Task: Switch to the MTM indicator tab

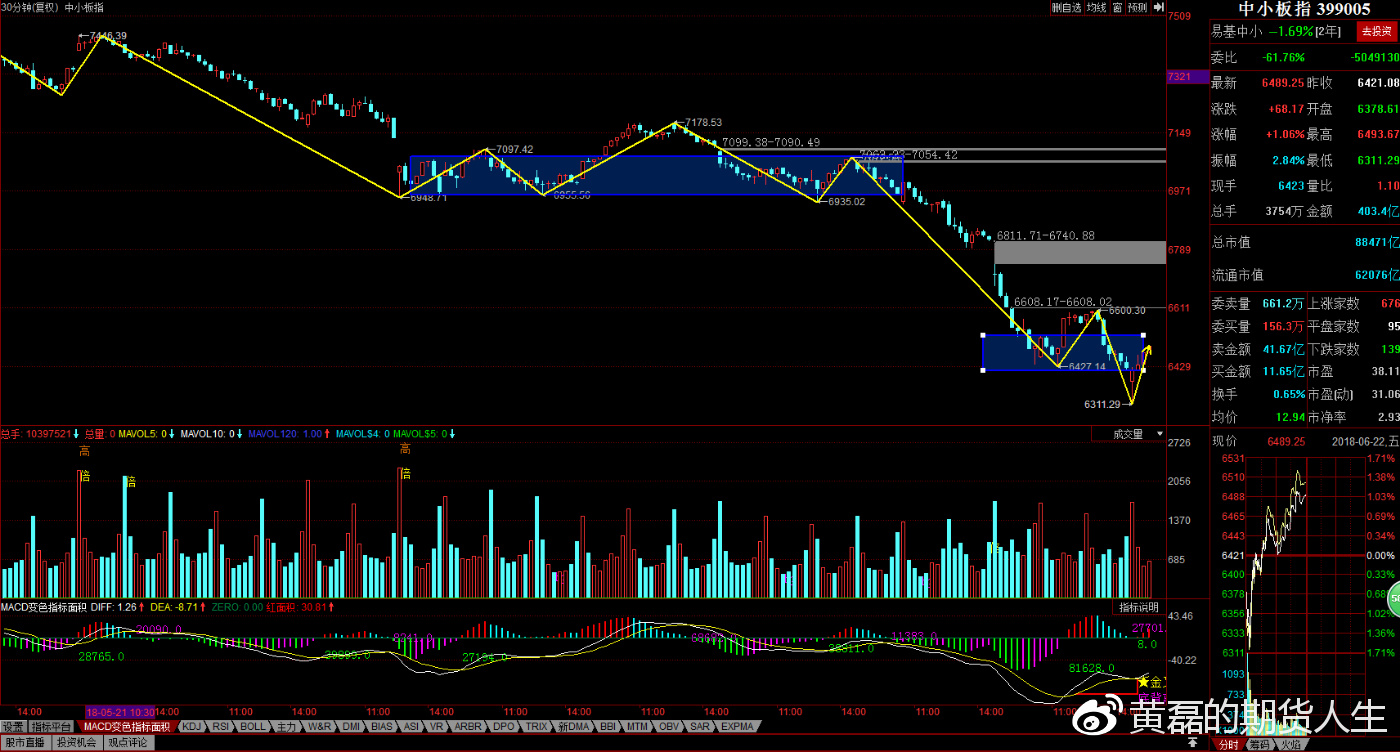Action: (640, 726)
